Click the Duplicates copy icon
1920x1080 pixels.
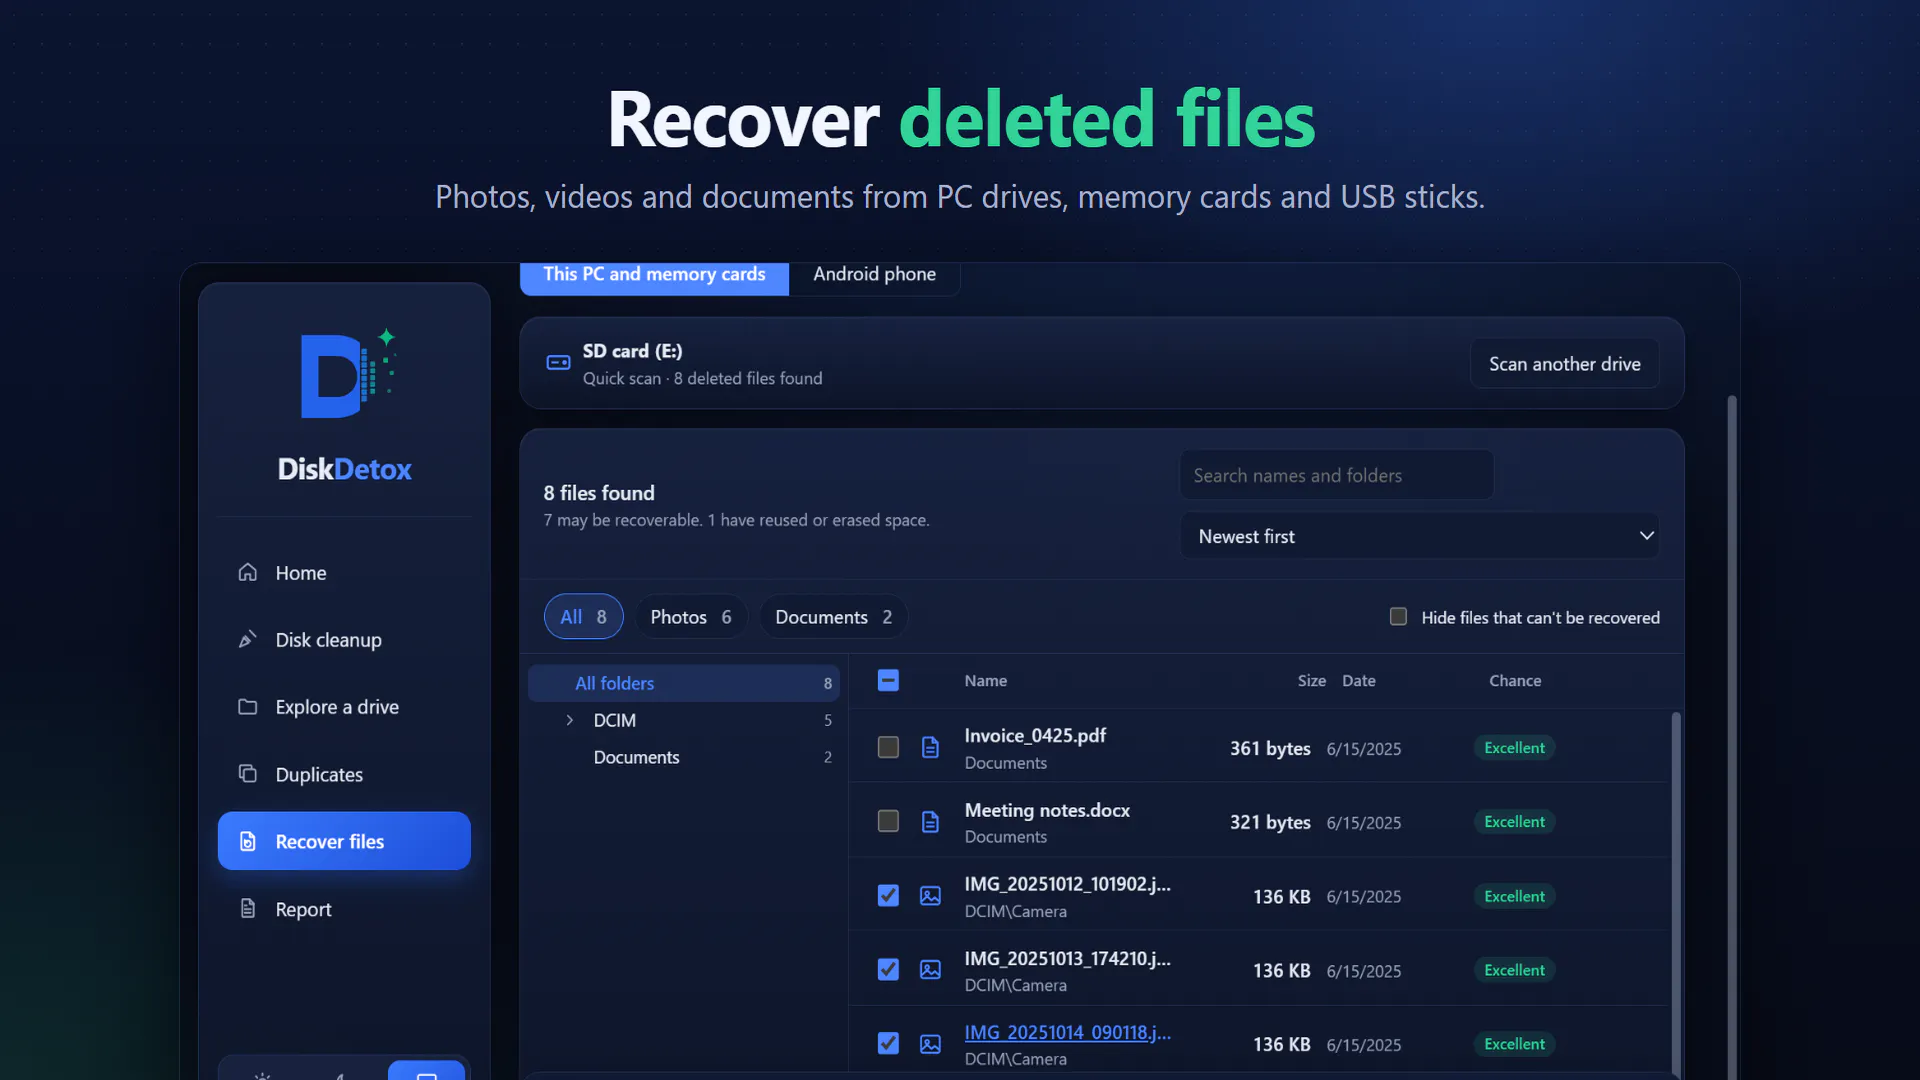pos(248,773)
